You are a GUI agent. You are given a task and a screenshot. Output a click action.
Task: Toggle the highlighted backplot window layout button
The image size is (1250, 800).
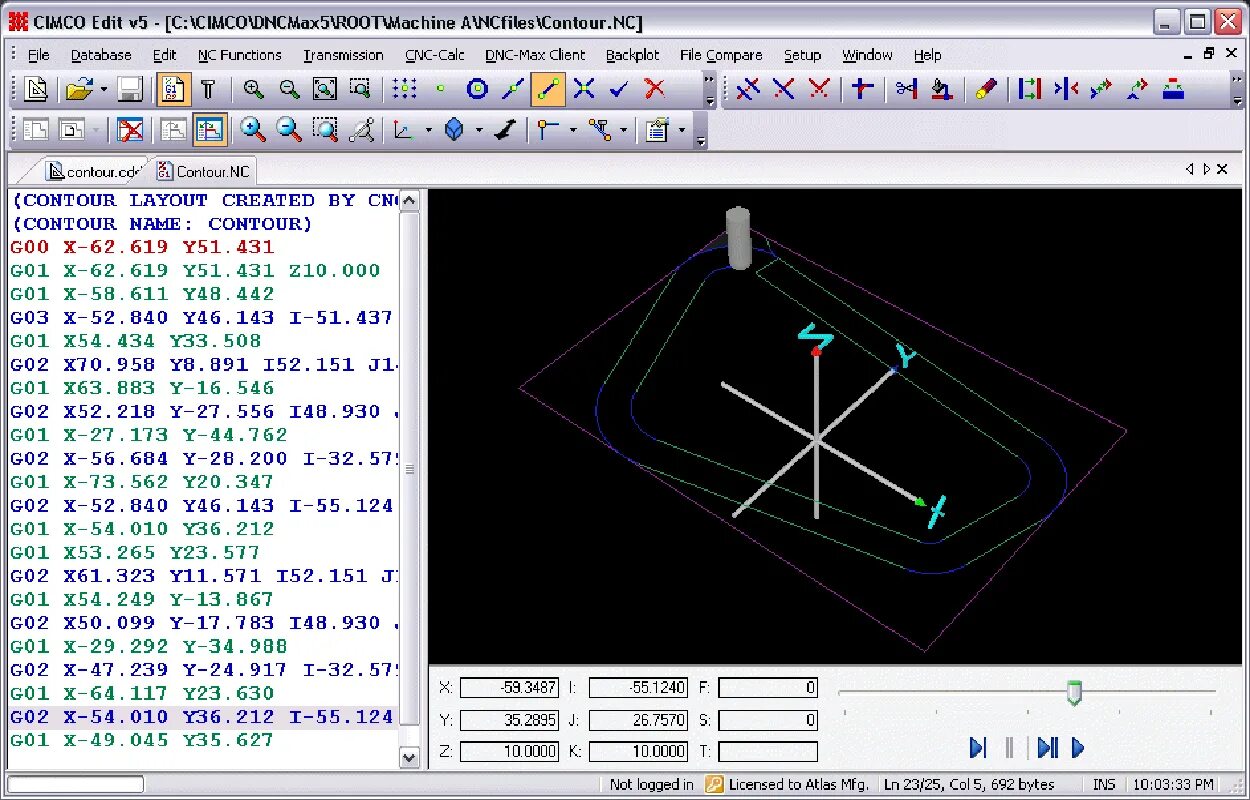pyautogui.click(x=210, y=130)
